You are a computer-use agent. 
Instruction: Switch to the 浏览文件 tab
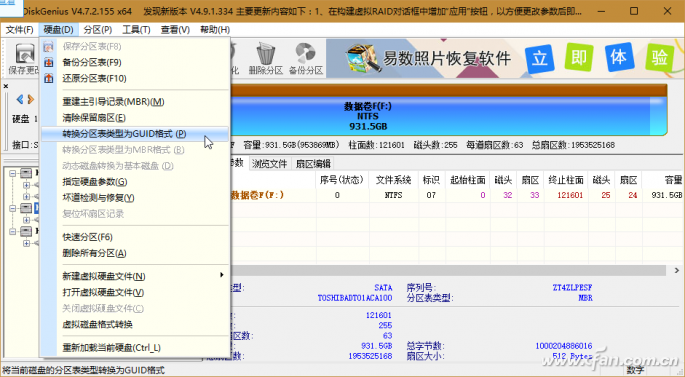pyautogui.click(x=269, y=164)
